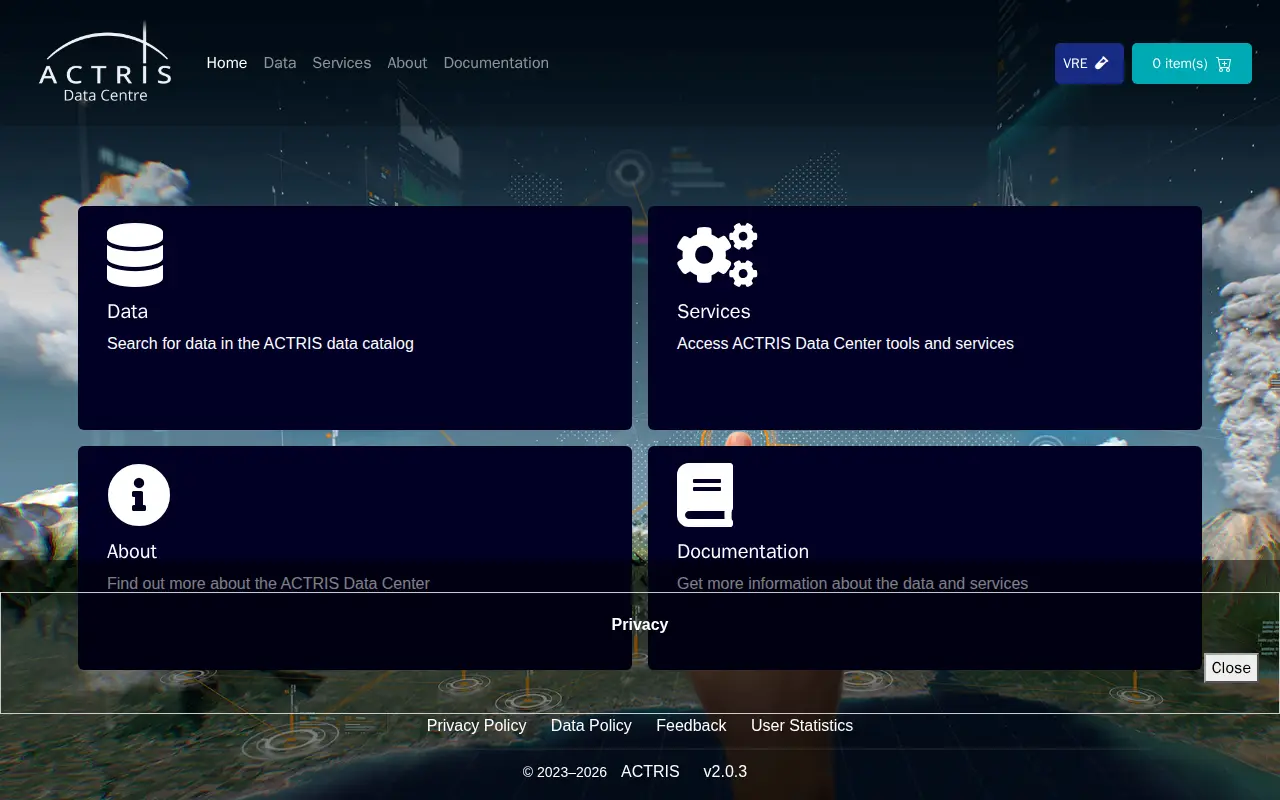The height and width of the screenshot is (800, 1280).
Task: Open the Privacy Policy footer link
Action: (476, 725)
